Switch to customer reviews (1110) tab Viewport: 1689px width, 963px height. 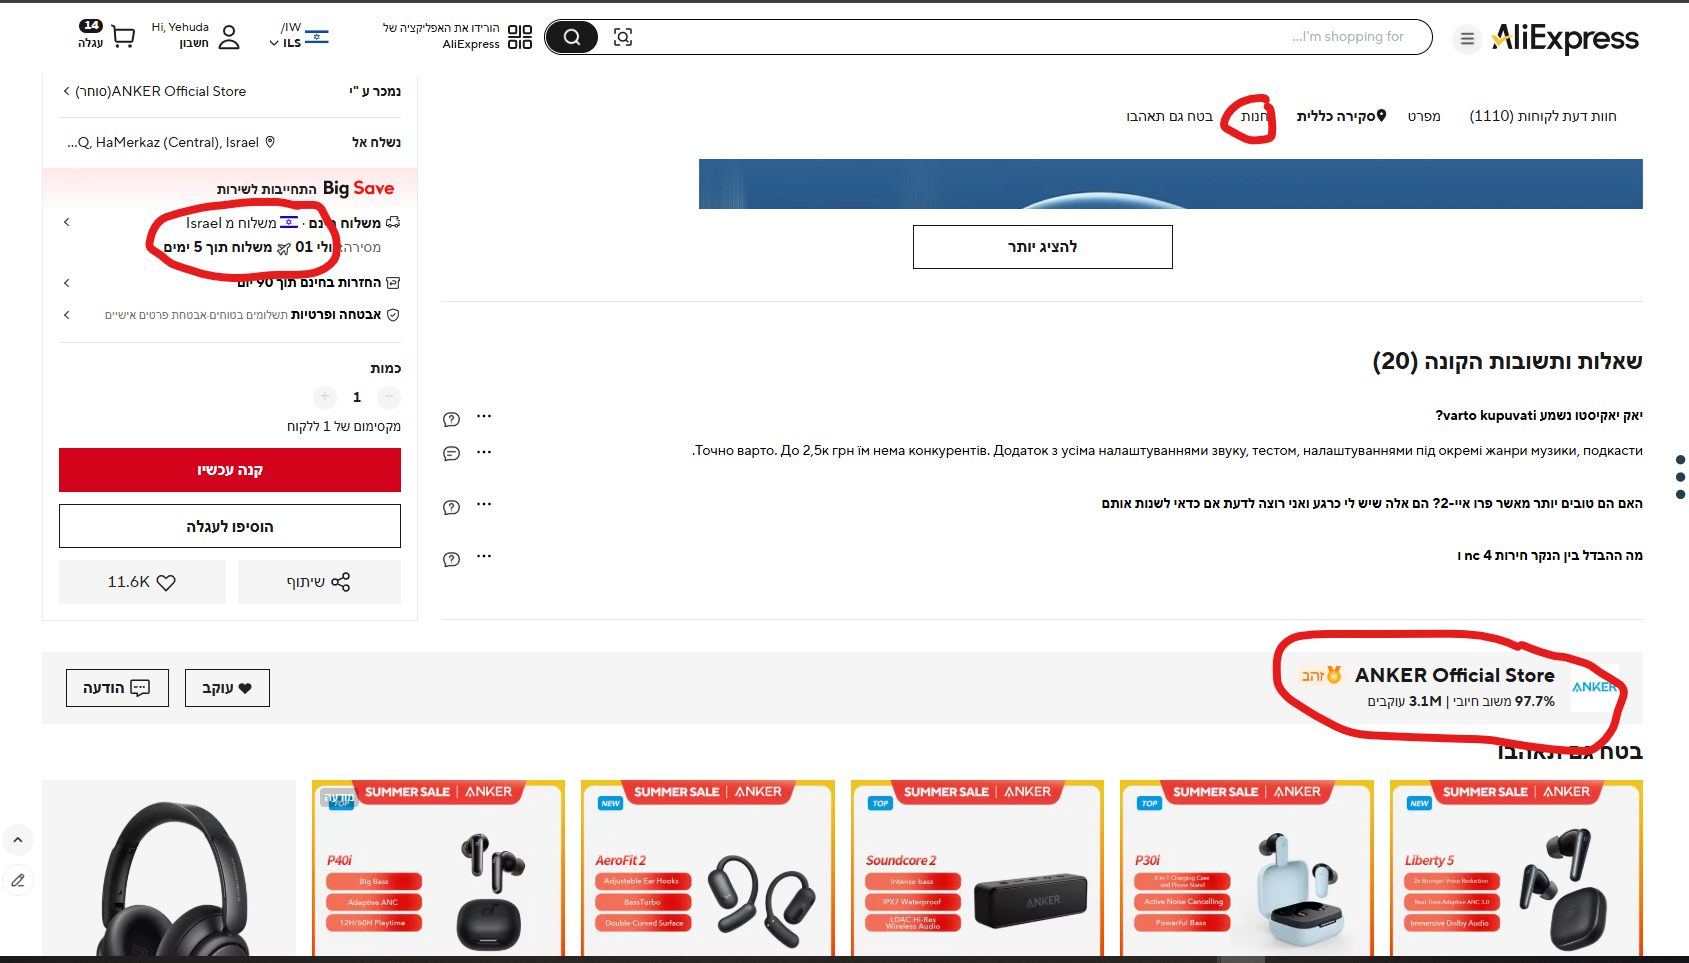click(1542, 116)
